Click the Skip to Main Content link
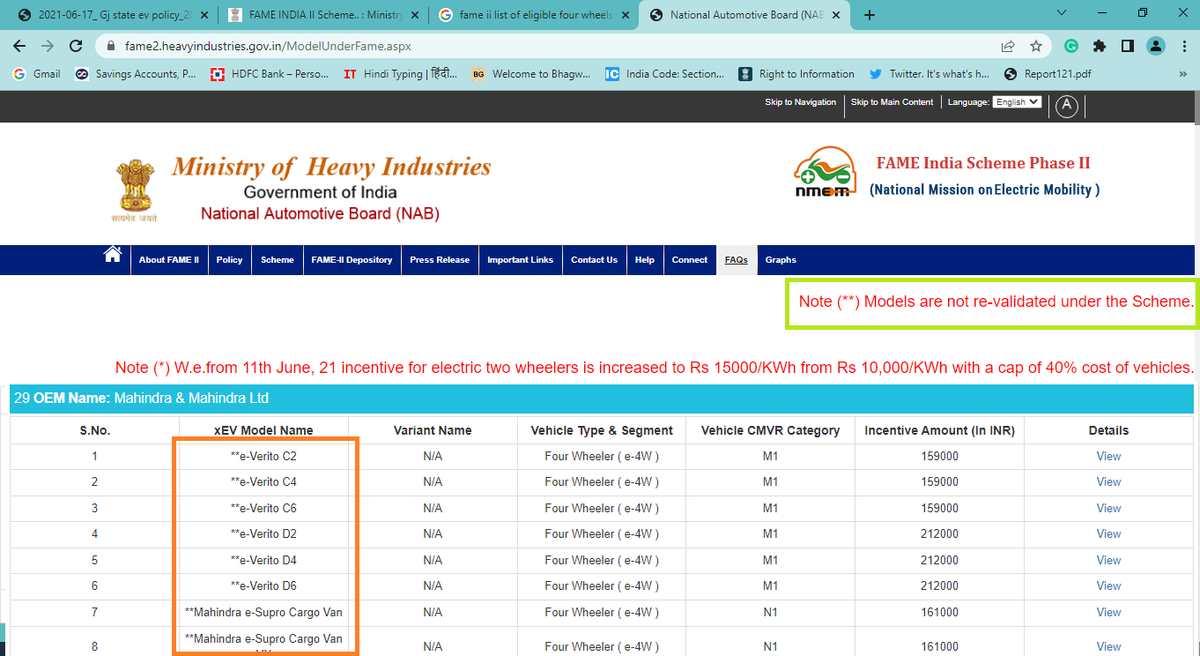 [892, 102]
